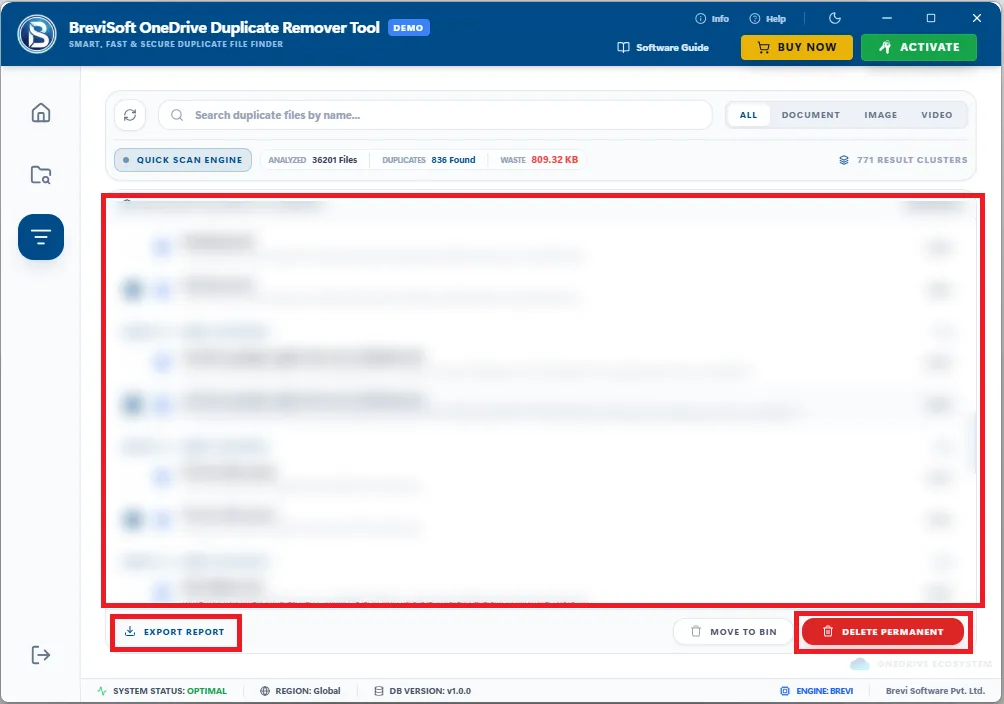Click DELETE PERMANENT button
Image resolution: width=1004 pixels, height=704 pixels.
pyautogui.click(x=883, y=632)
